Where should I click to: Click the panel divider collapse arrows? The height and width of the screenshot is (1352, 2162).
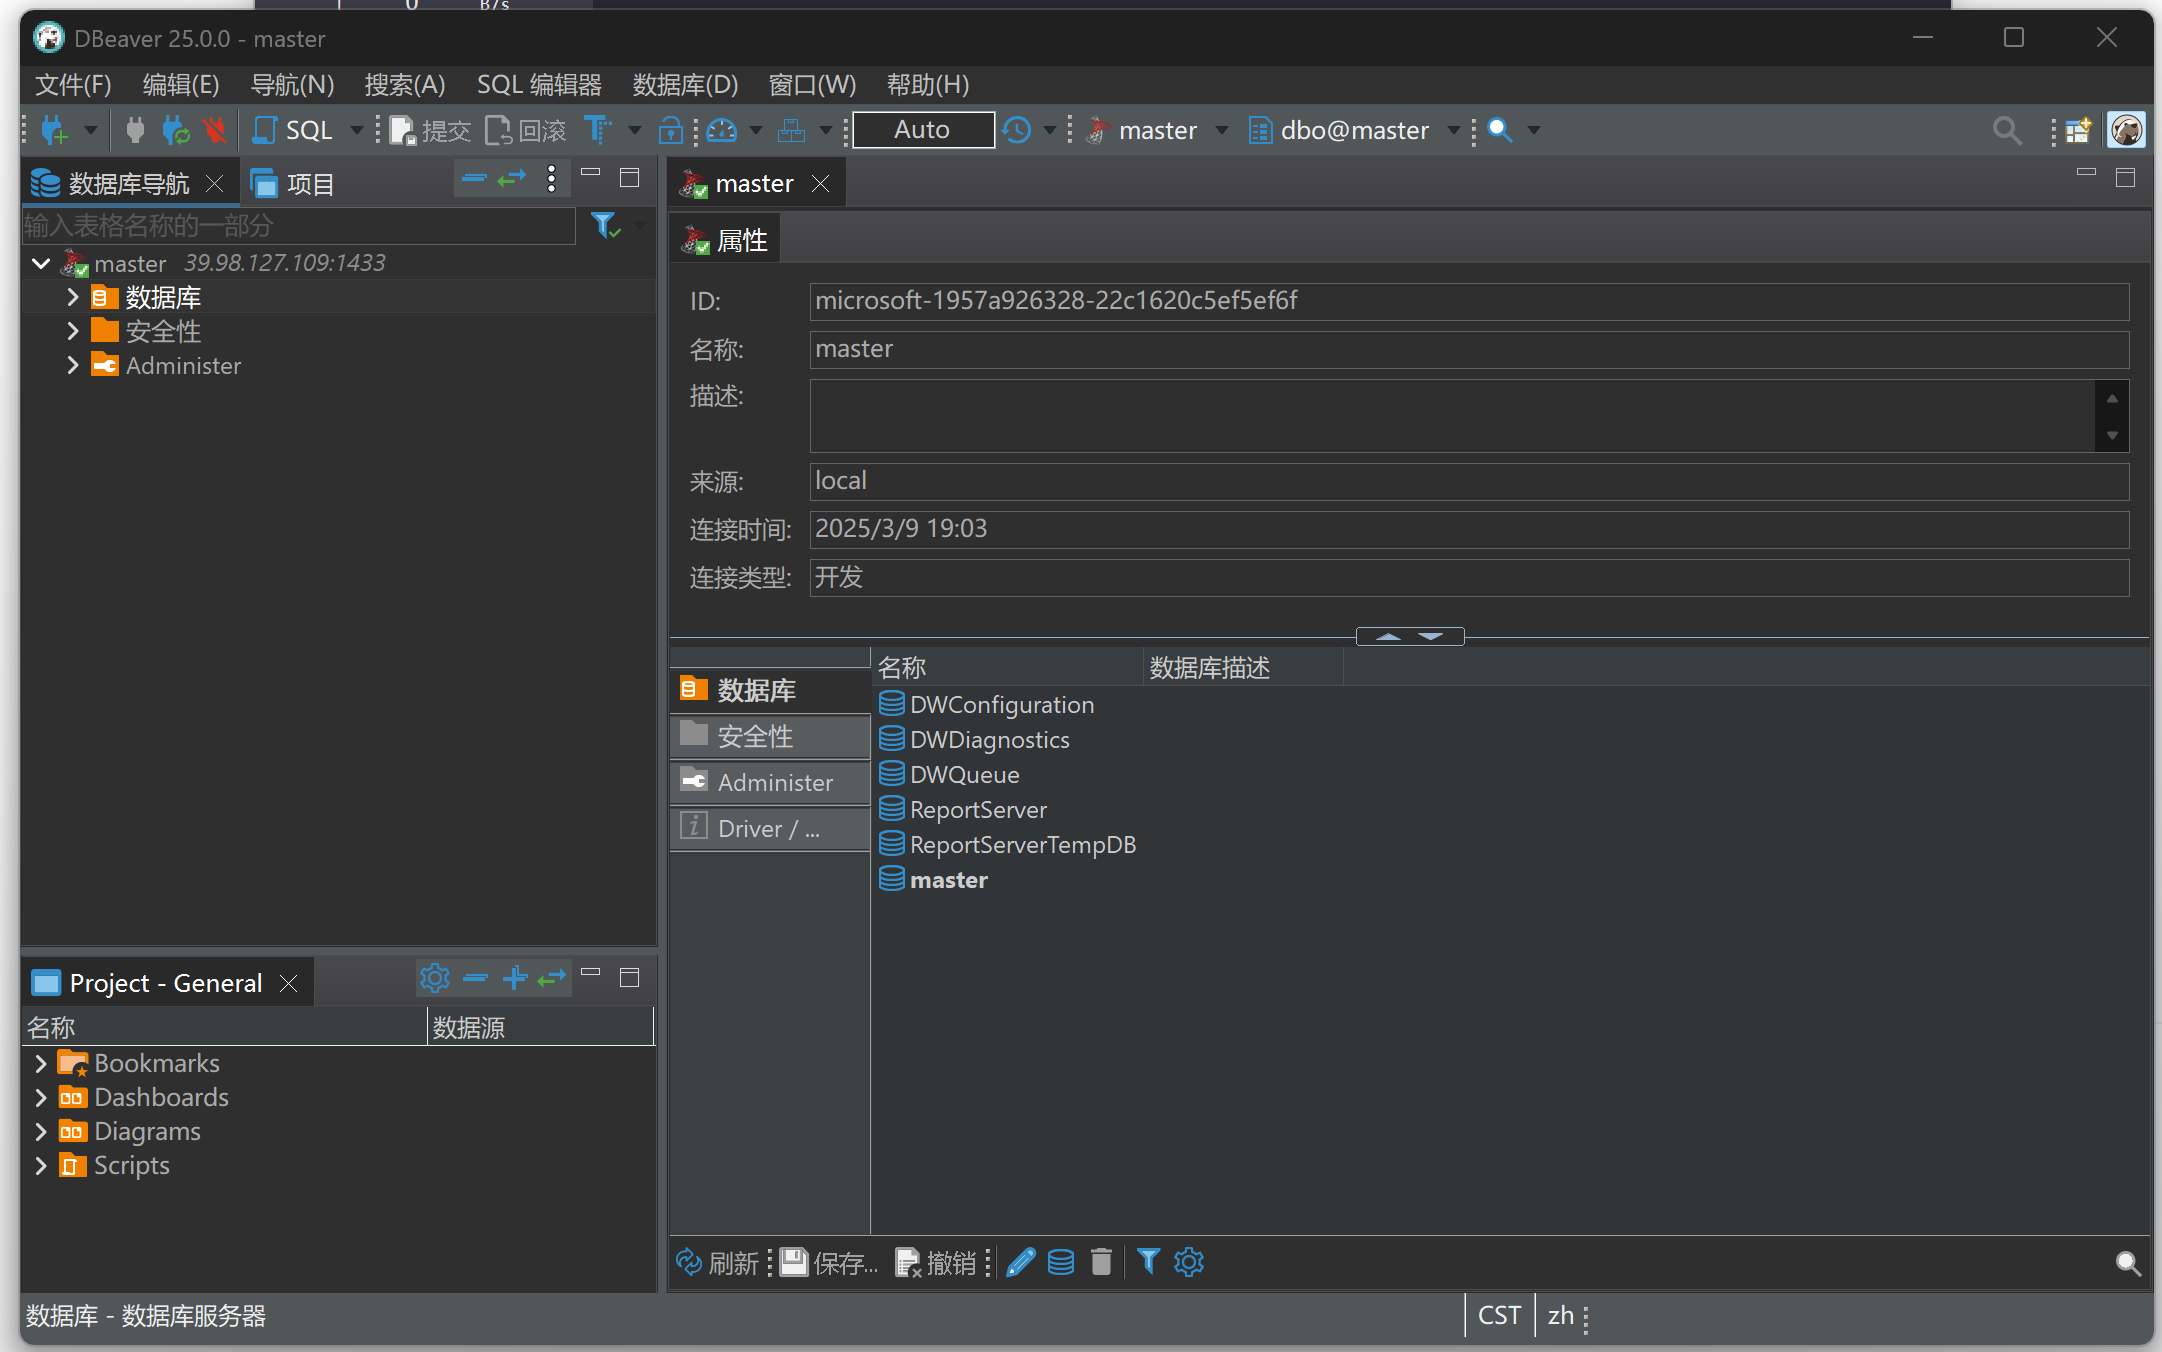(x=1410, y=636)
